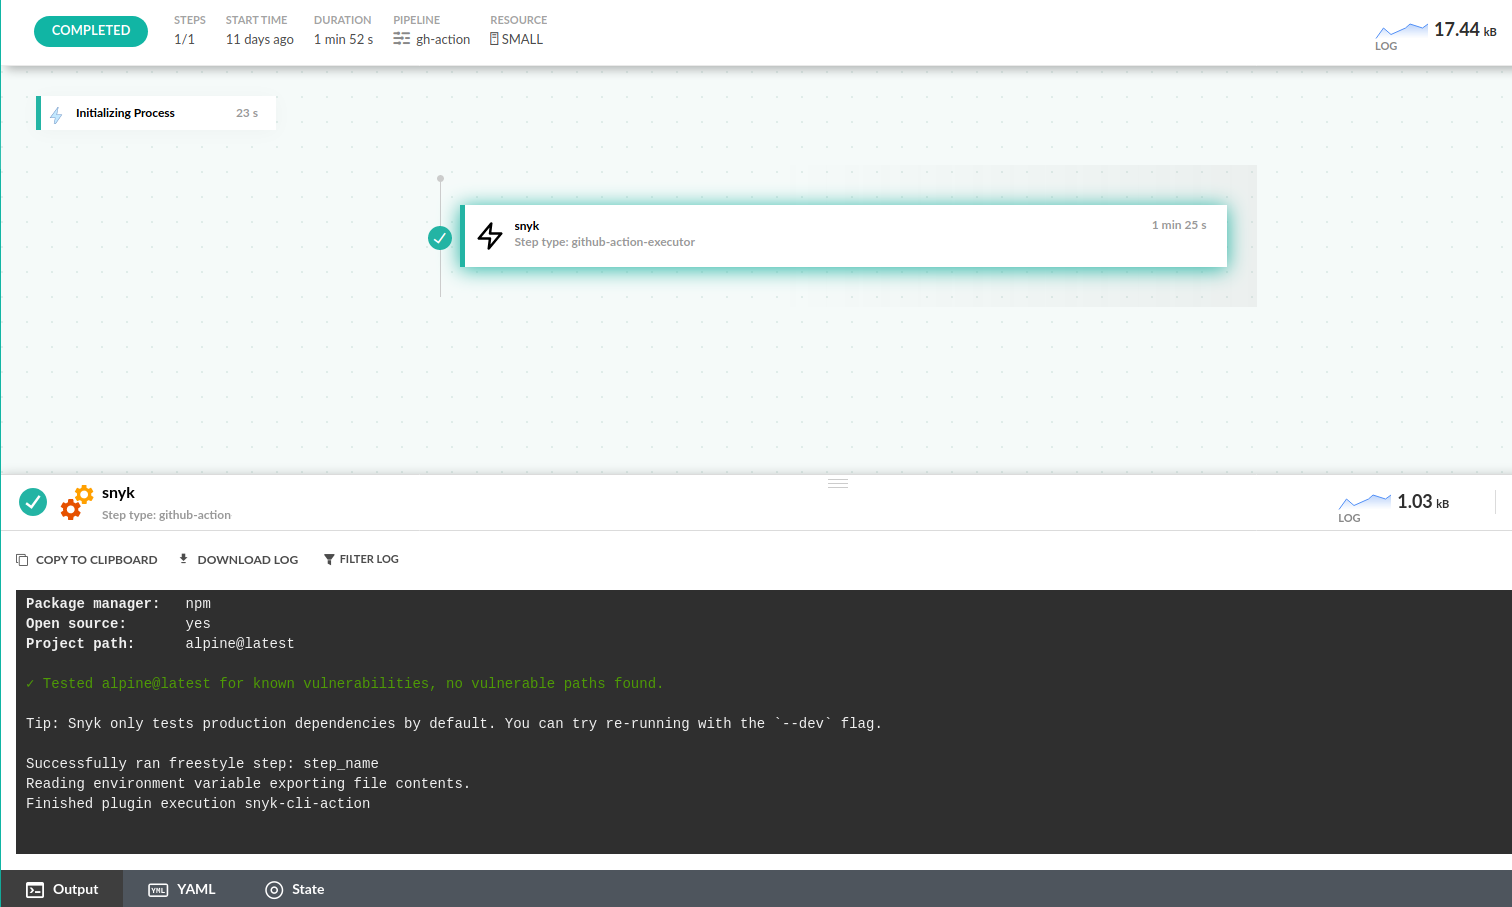Click the SMALL resource label
Screen dimensions: 1512x907
[x=521, y=40]
